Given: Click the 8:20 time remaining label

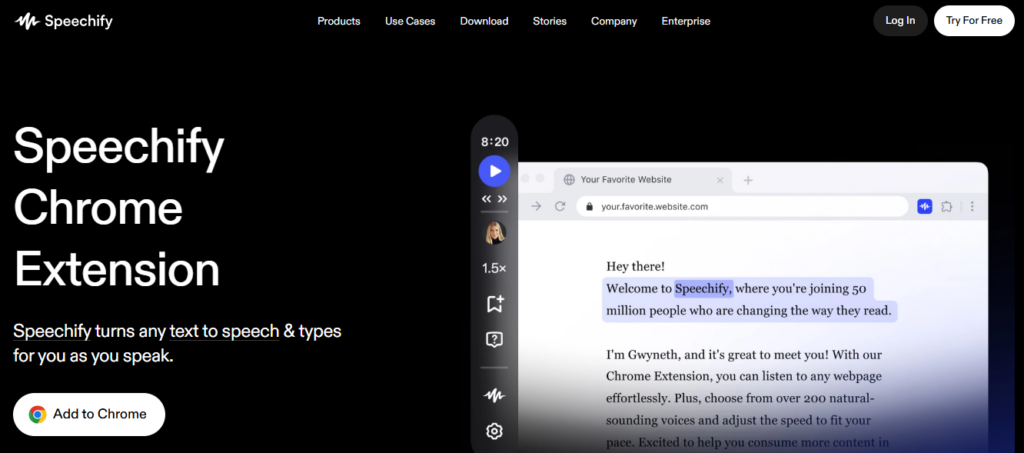Looking at the screenshot, I should [494, 142].
